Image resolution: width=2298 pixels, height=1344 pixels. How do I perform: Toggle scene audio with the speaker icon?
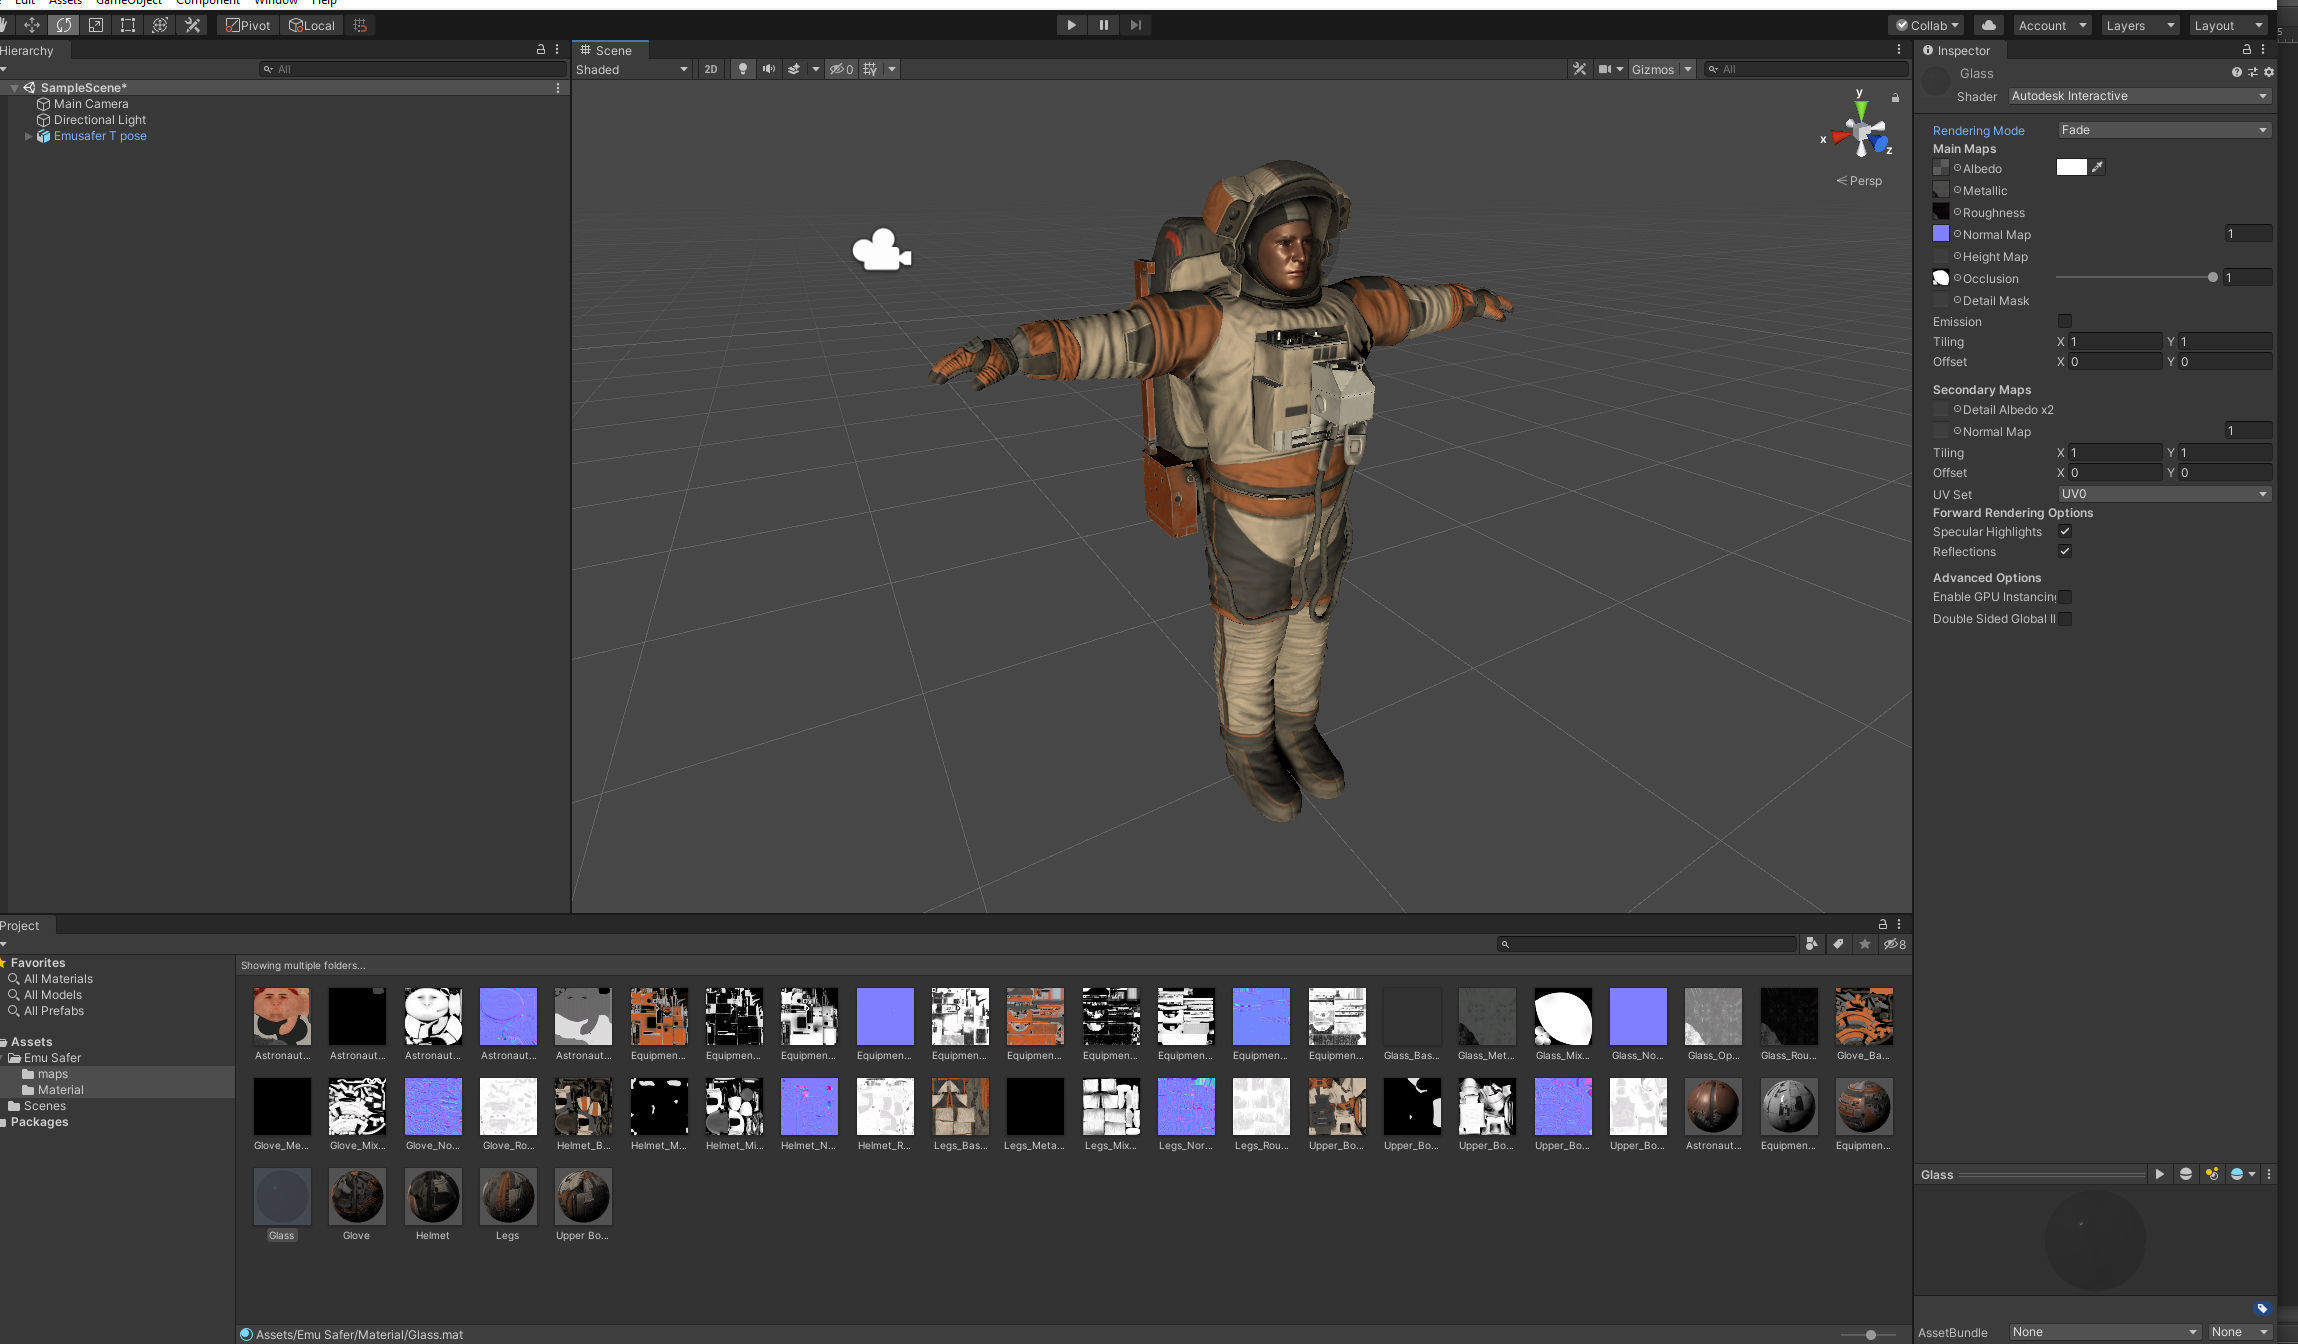point(768,69)
